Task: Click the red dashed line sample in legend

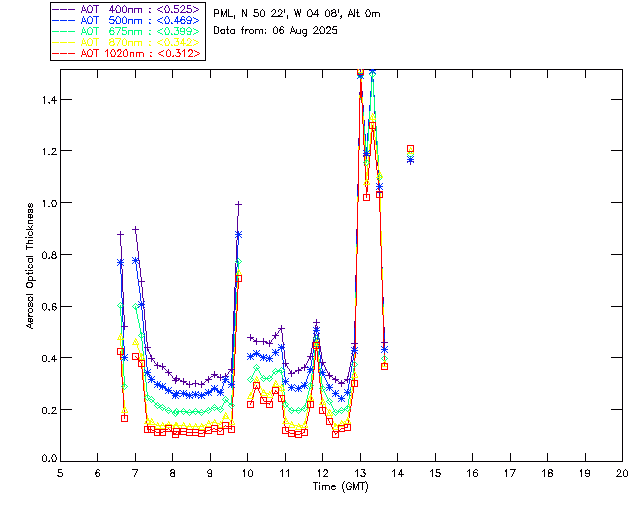Action: click(64, 53)
